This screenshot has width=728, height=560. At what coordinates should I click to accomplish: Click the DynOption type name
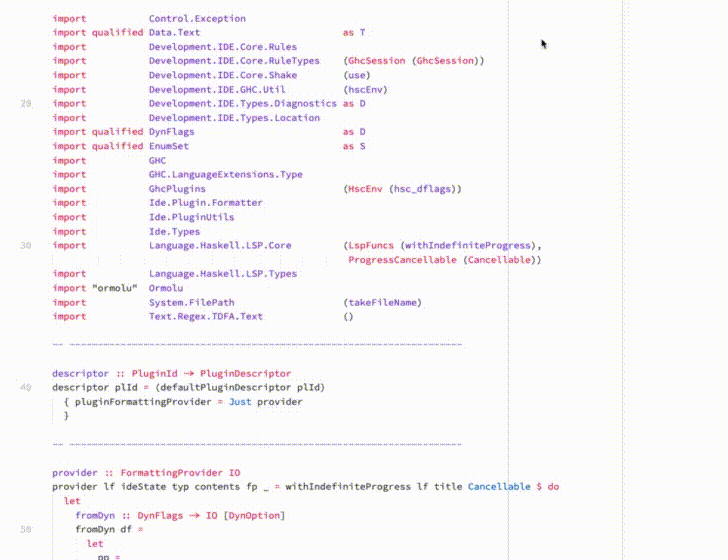tap(254, 515)
